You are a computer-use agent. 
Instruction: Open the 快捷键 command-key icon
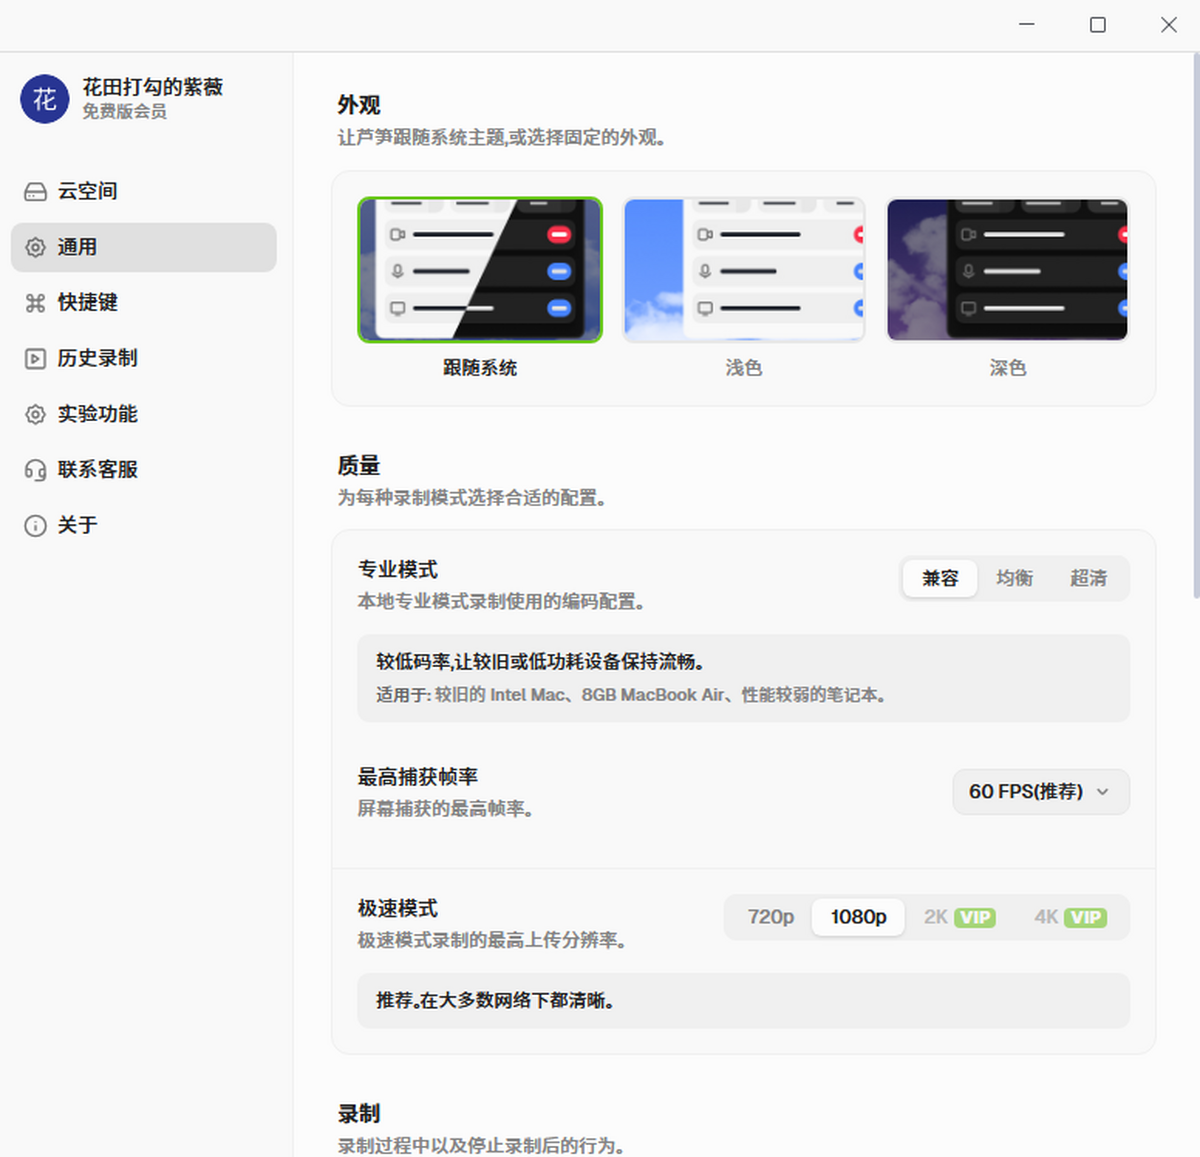pos(35,303)
